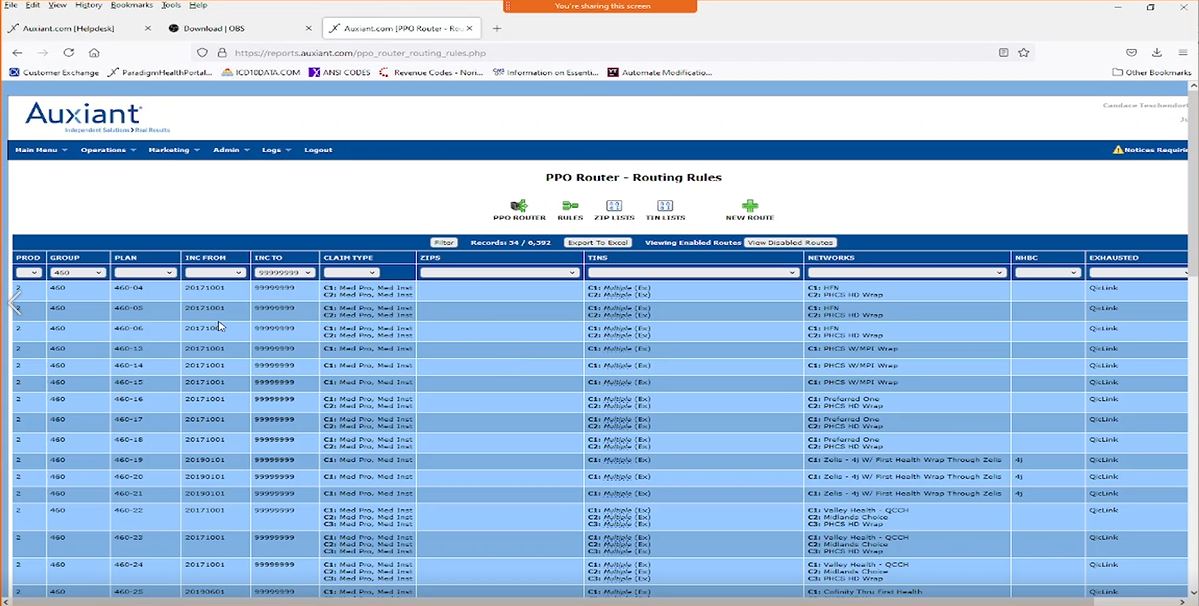Screen dimensions: 1199x606
Task: Open the Admin menu in navigation bar
Action: click(x=230, y=150)
